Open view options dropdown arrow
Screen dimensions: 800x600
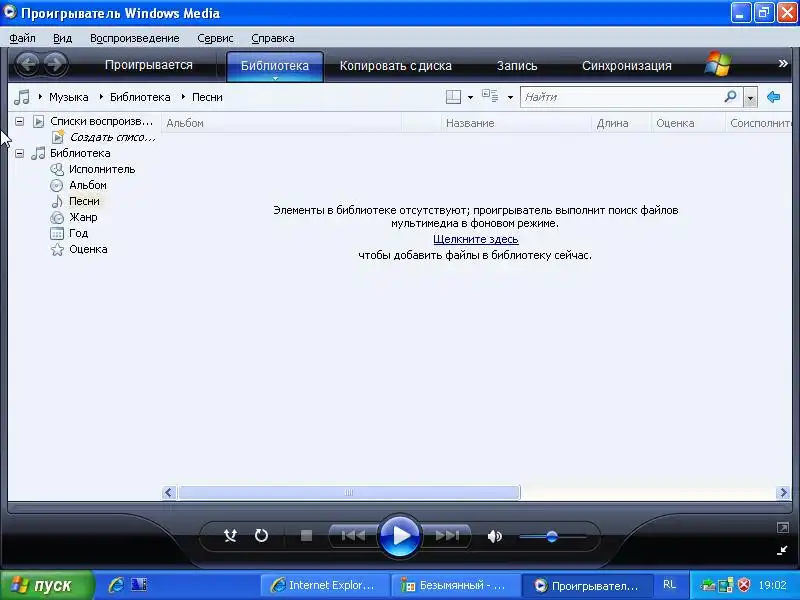click(510, 97)
